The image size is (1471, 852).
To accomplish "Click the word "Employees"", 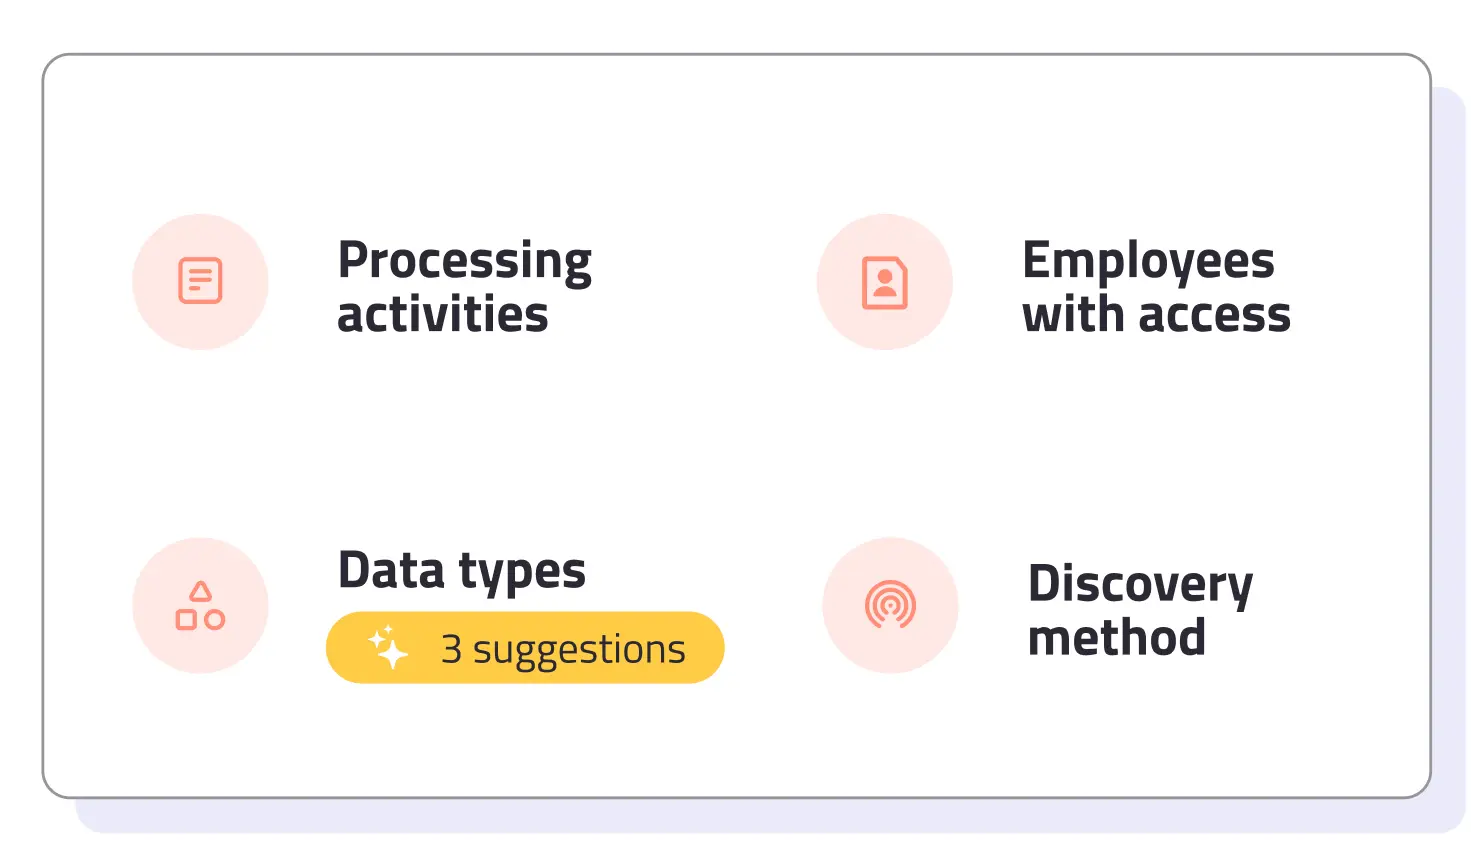I will click(x=1148, y=261).
